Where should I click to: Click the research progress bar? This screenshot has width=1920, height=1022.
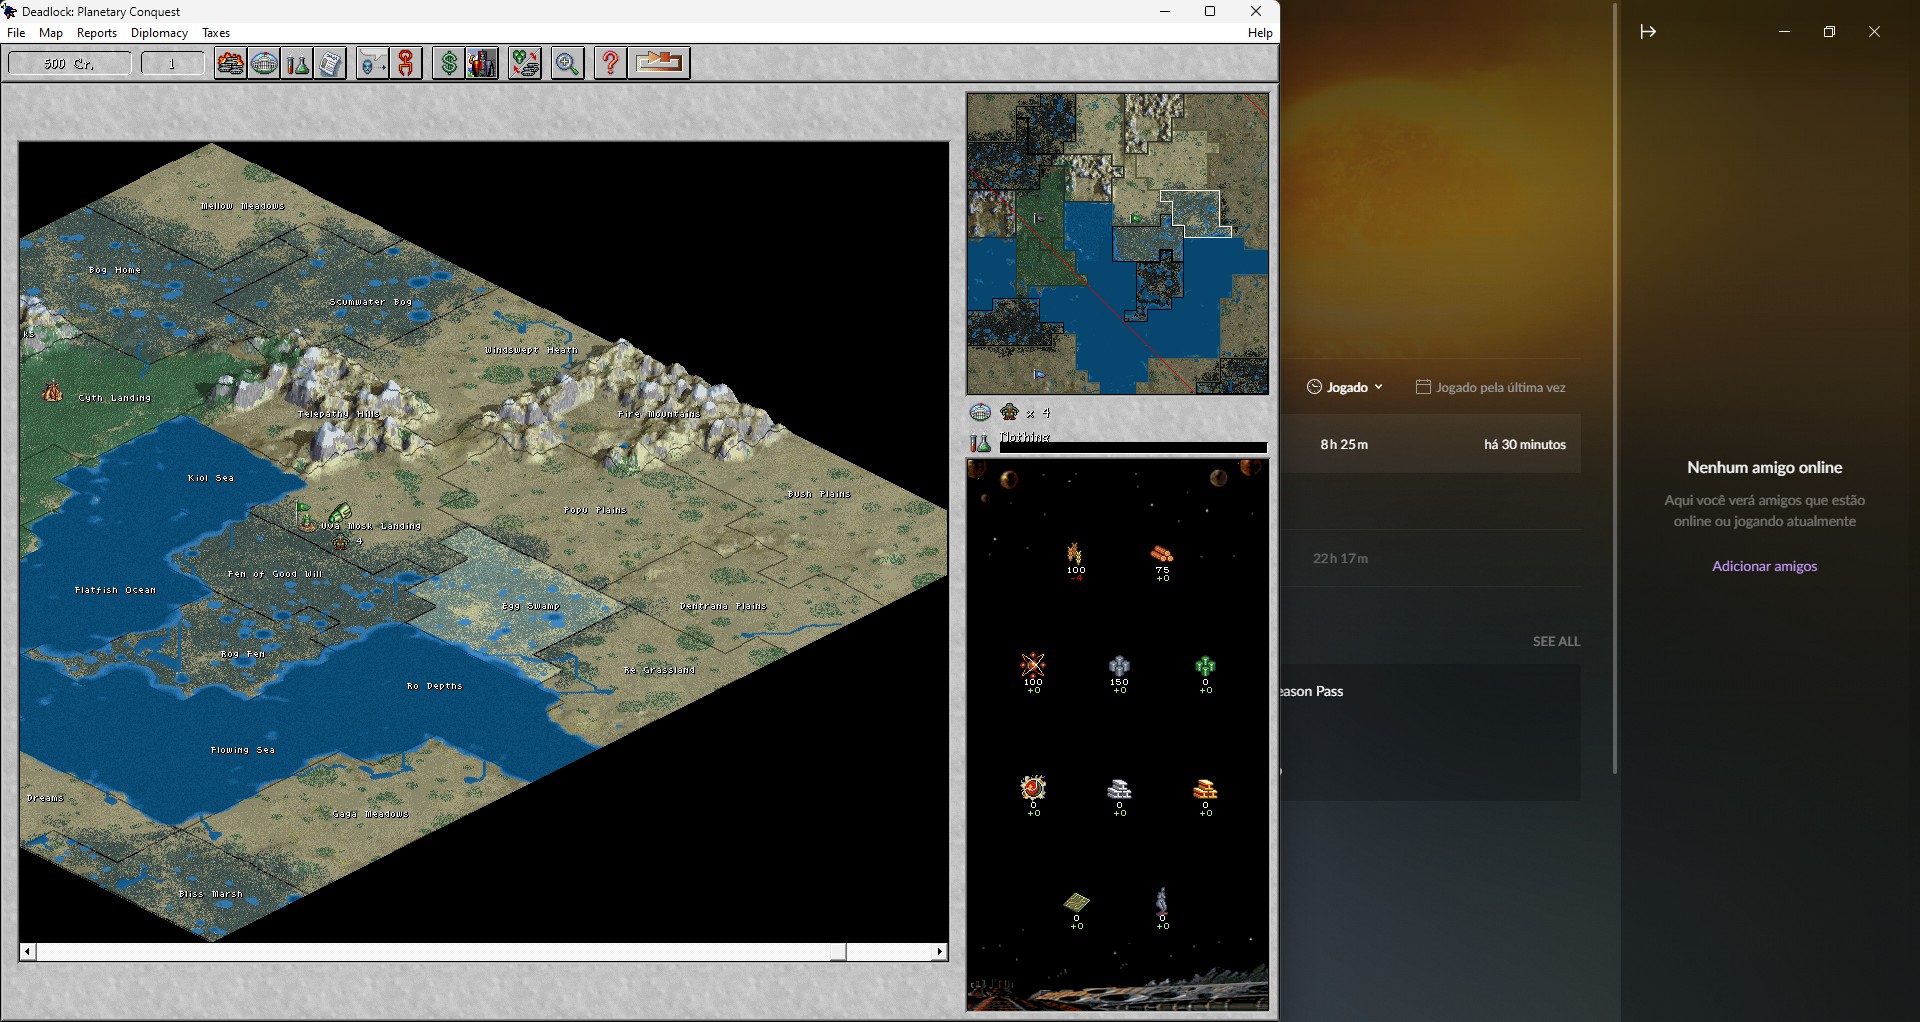click(1133, 448)
